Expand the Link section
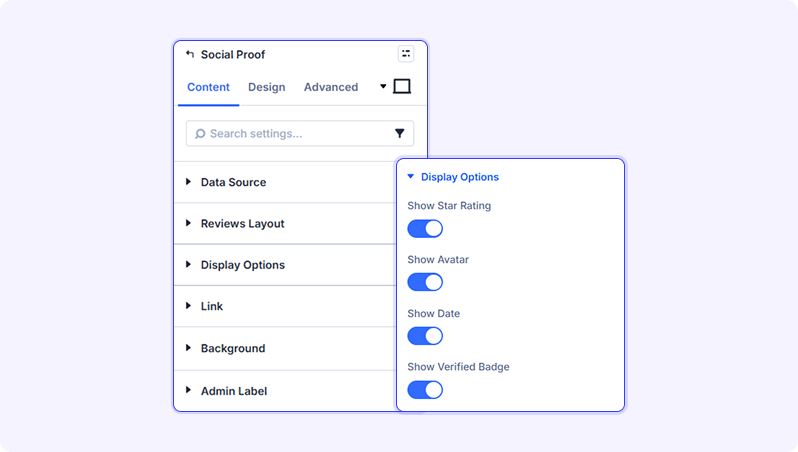 coord(285,306)
